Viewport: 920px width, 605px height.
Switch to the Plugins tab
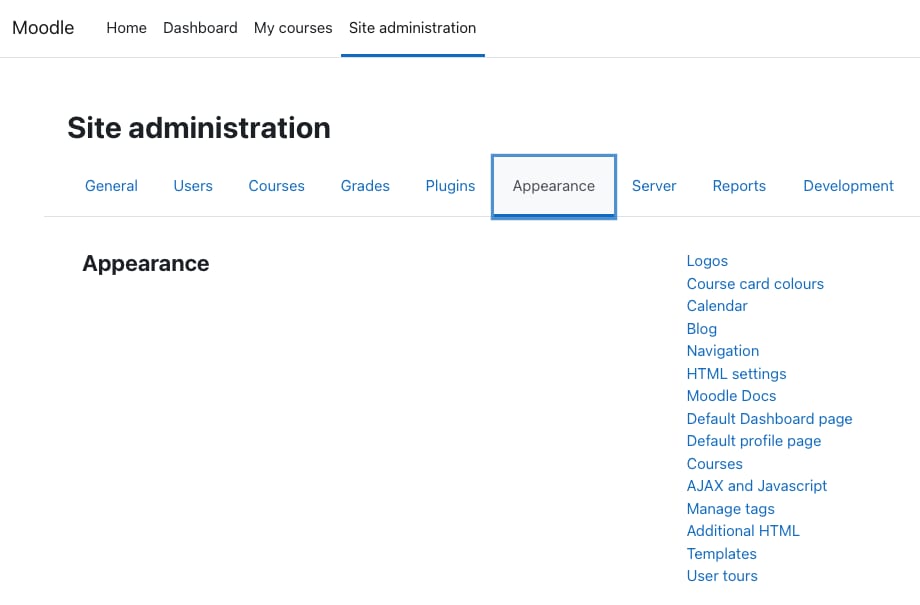450,186
